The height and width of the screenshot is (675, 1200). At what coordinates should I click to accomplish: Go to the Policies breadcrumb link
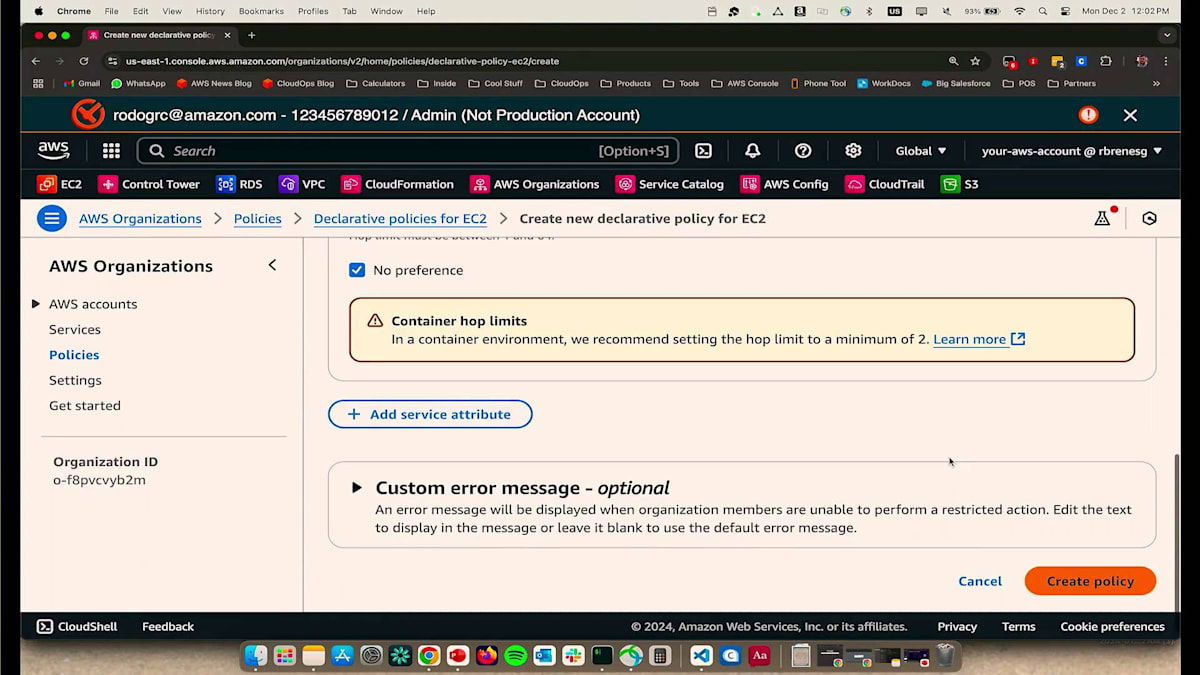click(x=258, y=218)
